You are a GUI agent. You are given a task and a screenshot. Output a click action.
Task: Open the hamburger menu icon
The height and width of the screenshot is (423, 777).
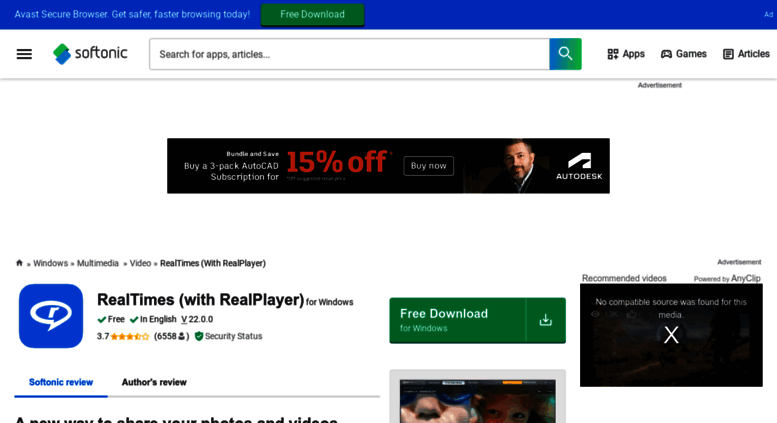pyautogui.click(x=24, y=54)
